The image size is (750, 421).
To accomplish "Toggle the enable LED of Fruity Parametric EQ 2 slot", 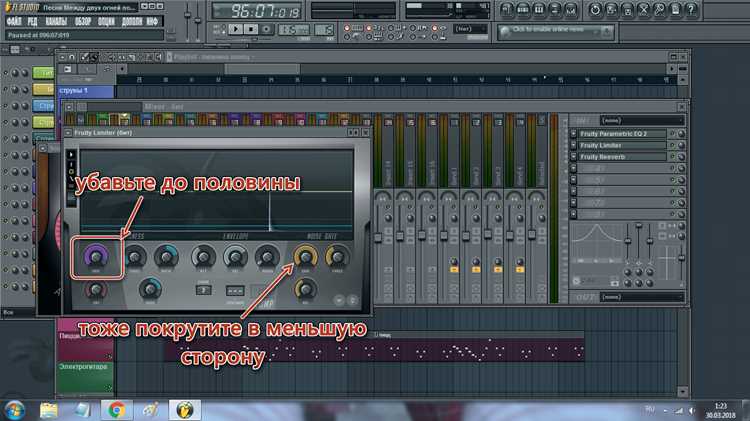I will [x=672, y=134].
